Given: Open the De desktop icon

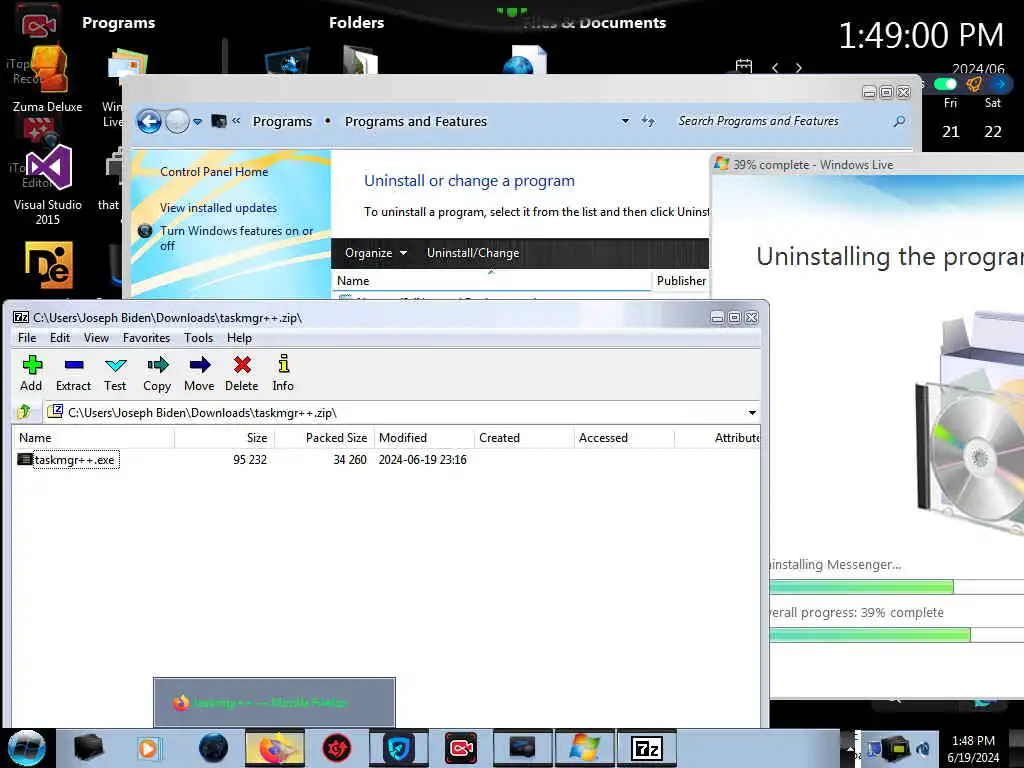Looking at the screenshot, I should [48, 265].
